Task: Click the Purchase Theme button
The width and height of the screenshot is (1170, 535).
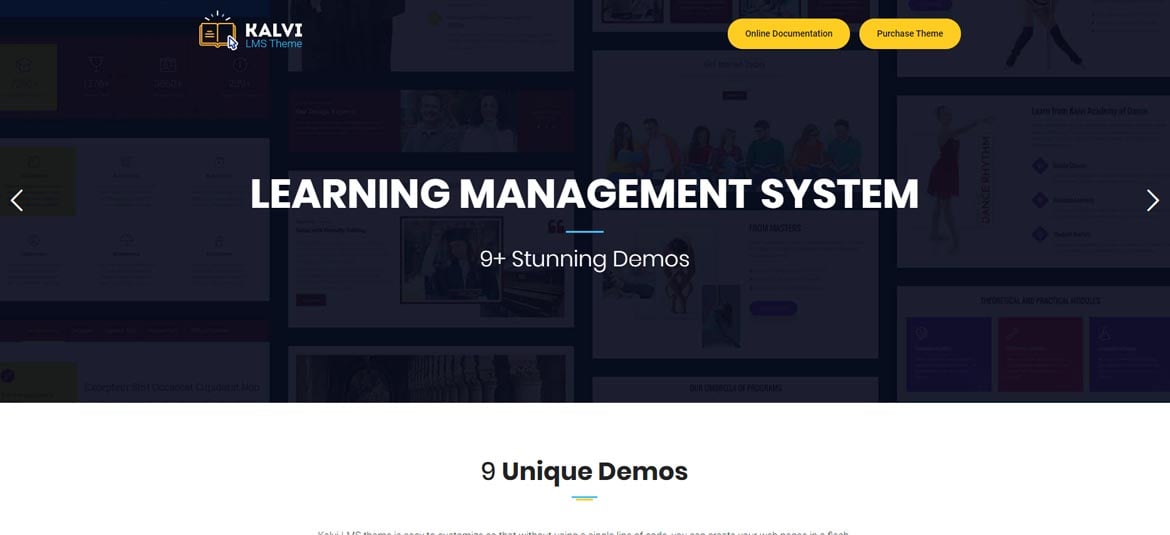Action: pyautogui.click(x=910, y=34)
